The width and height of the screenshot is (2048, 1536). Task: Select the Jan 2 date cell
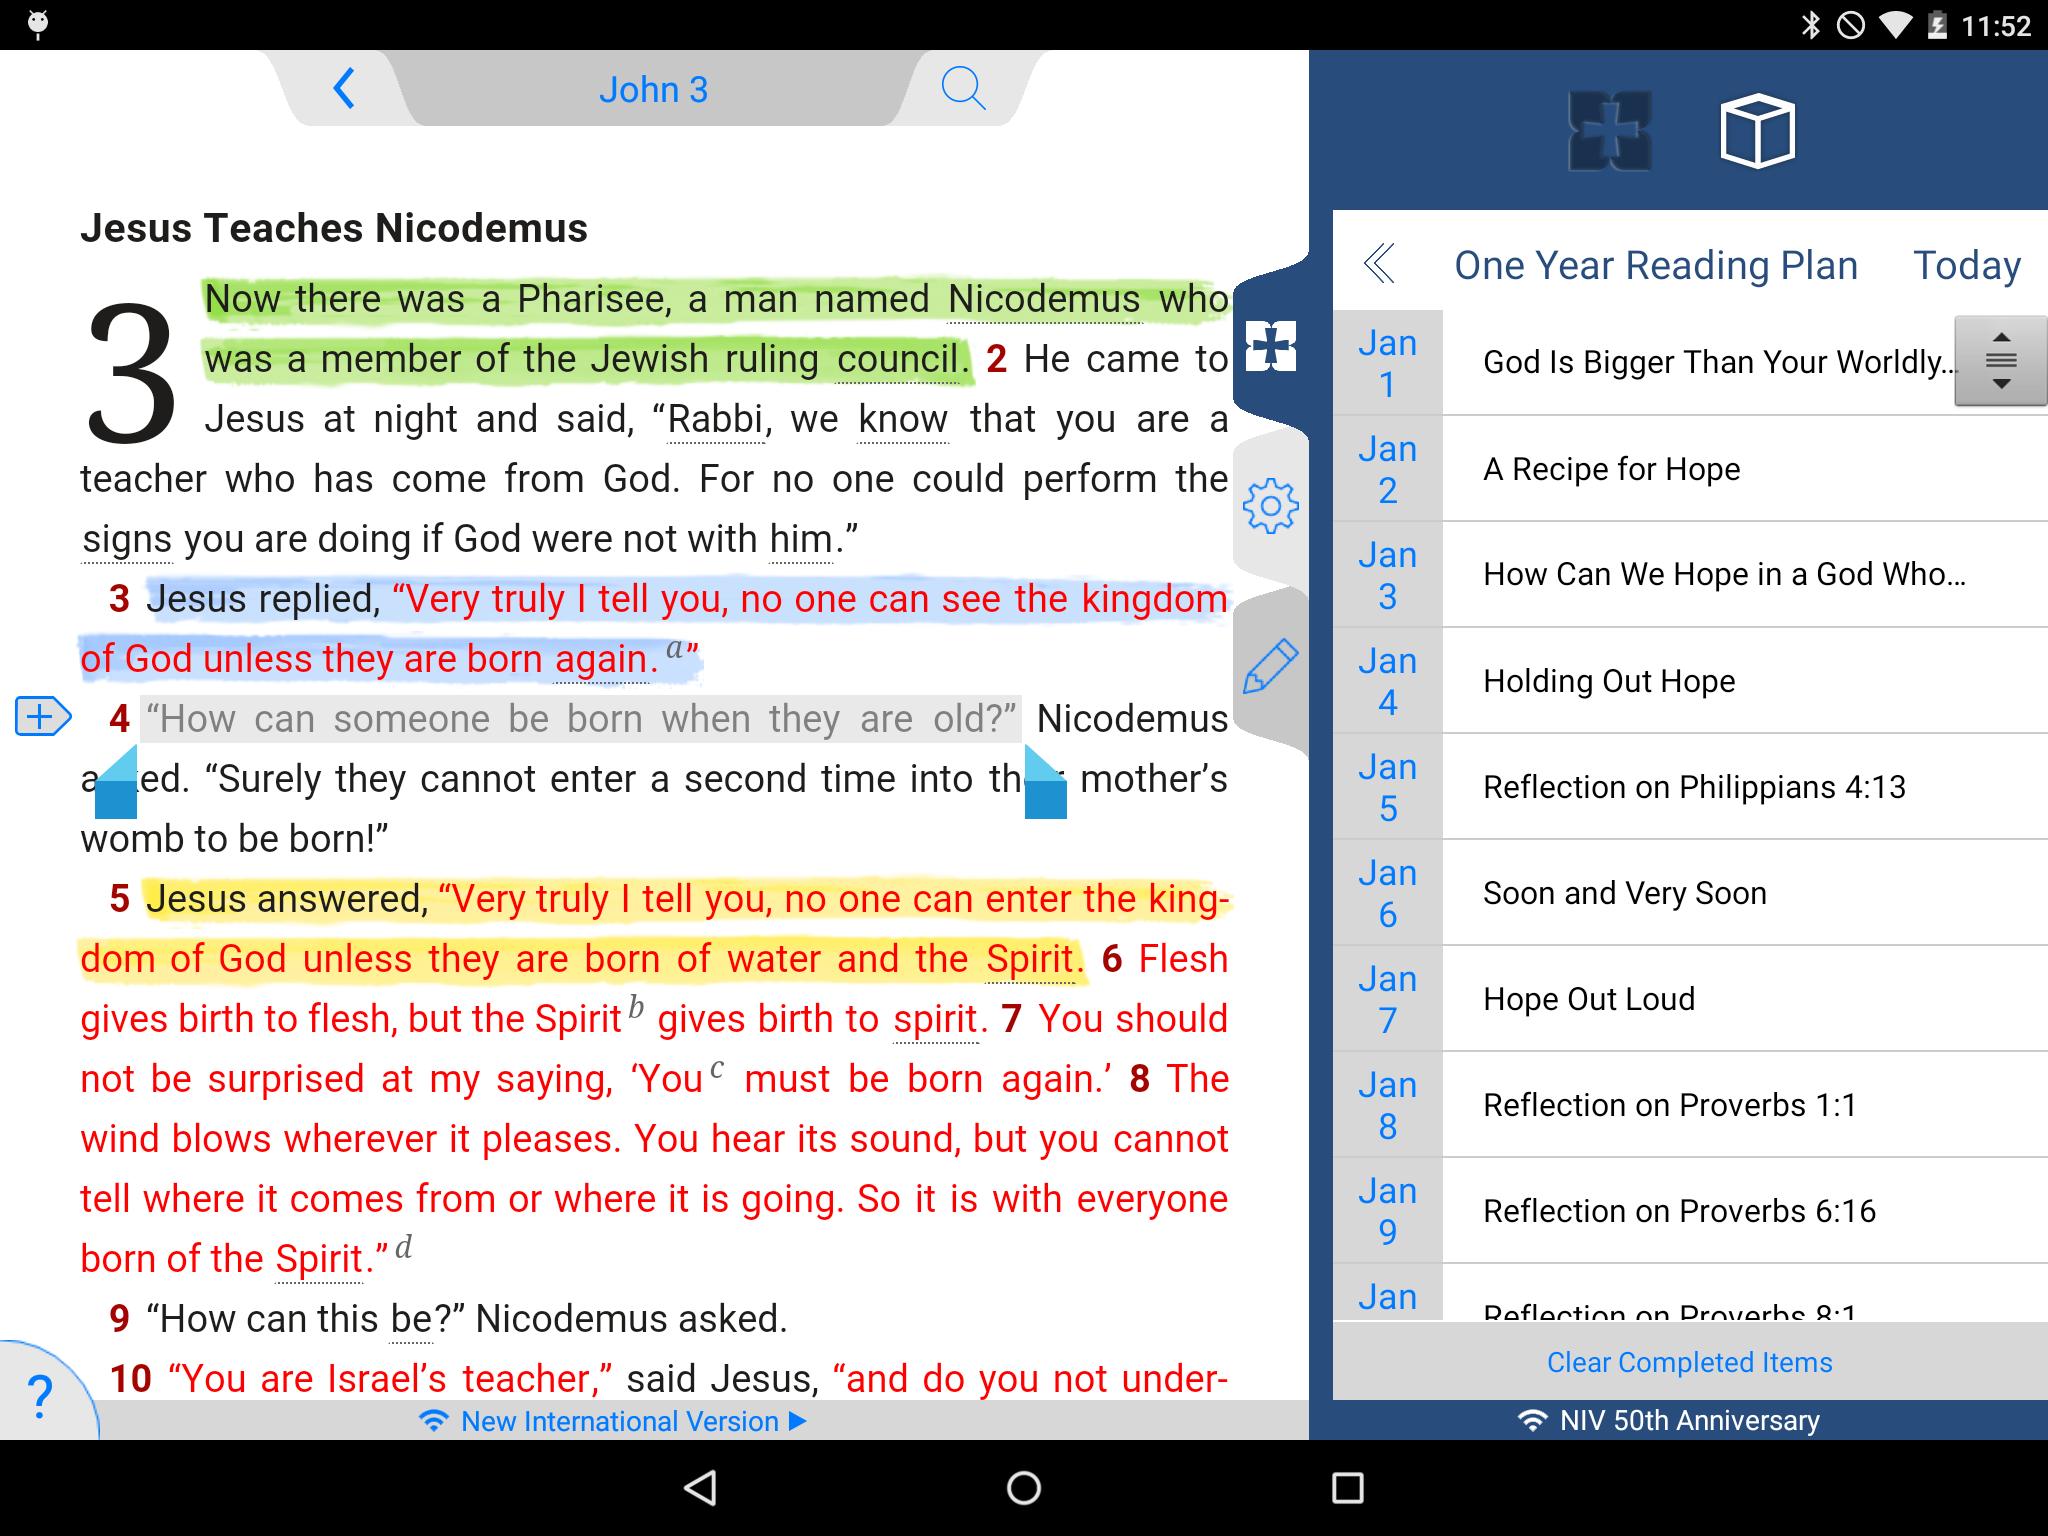coord(1388,469)
